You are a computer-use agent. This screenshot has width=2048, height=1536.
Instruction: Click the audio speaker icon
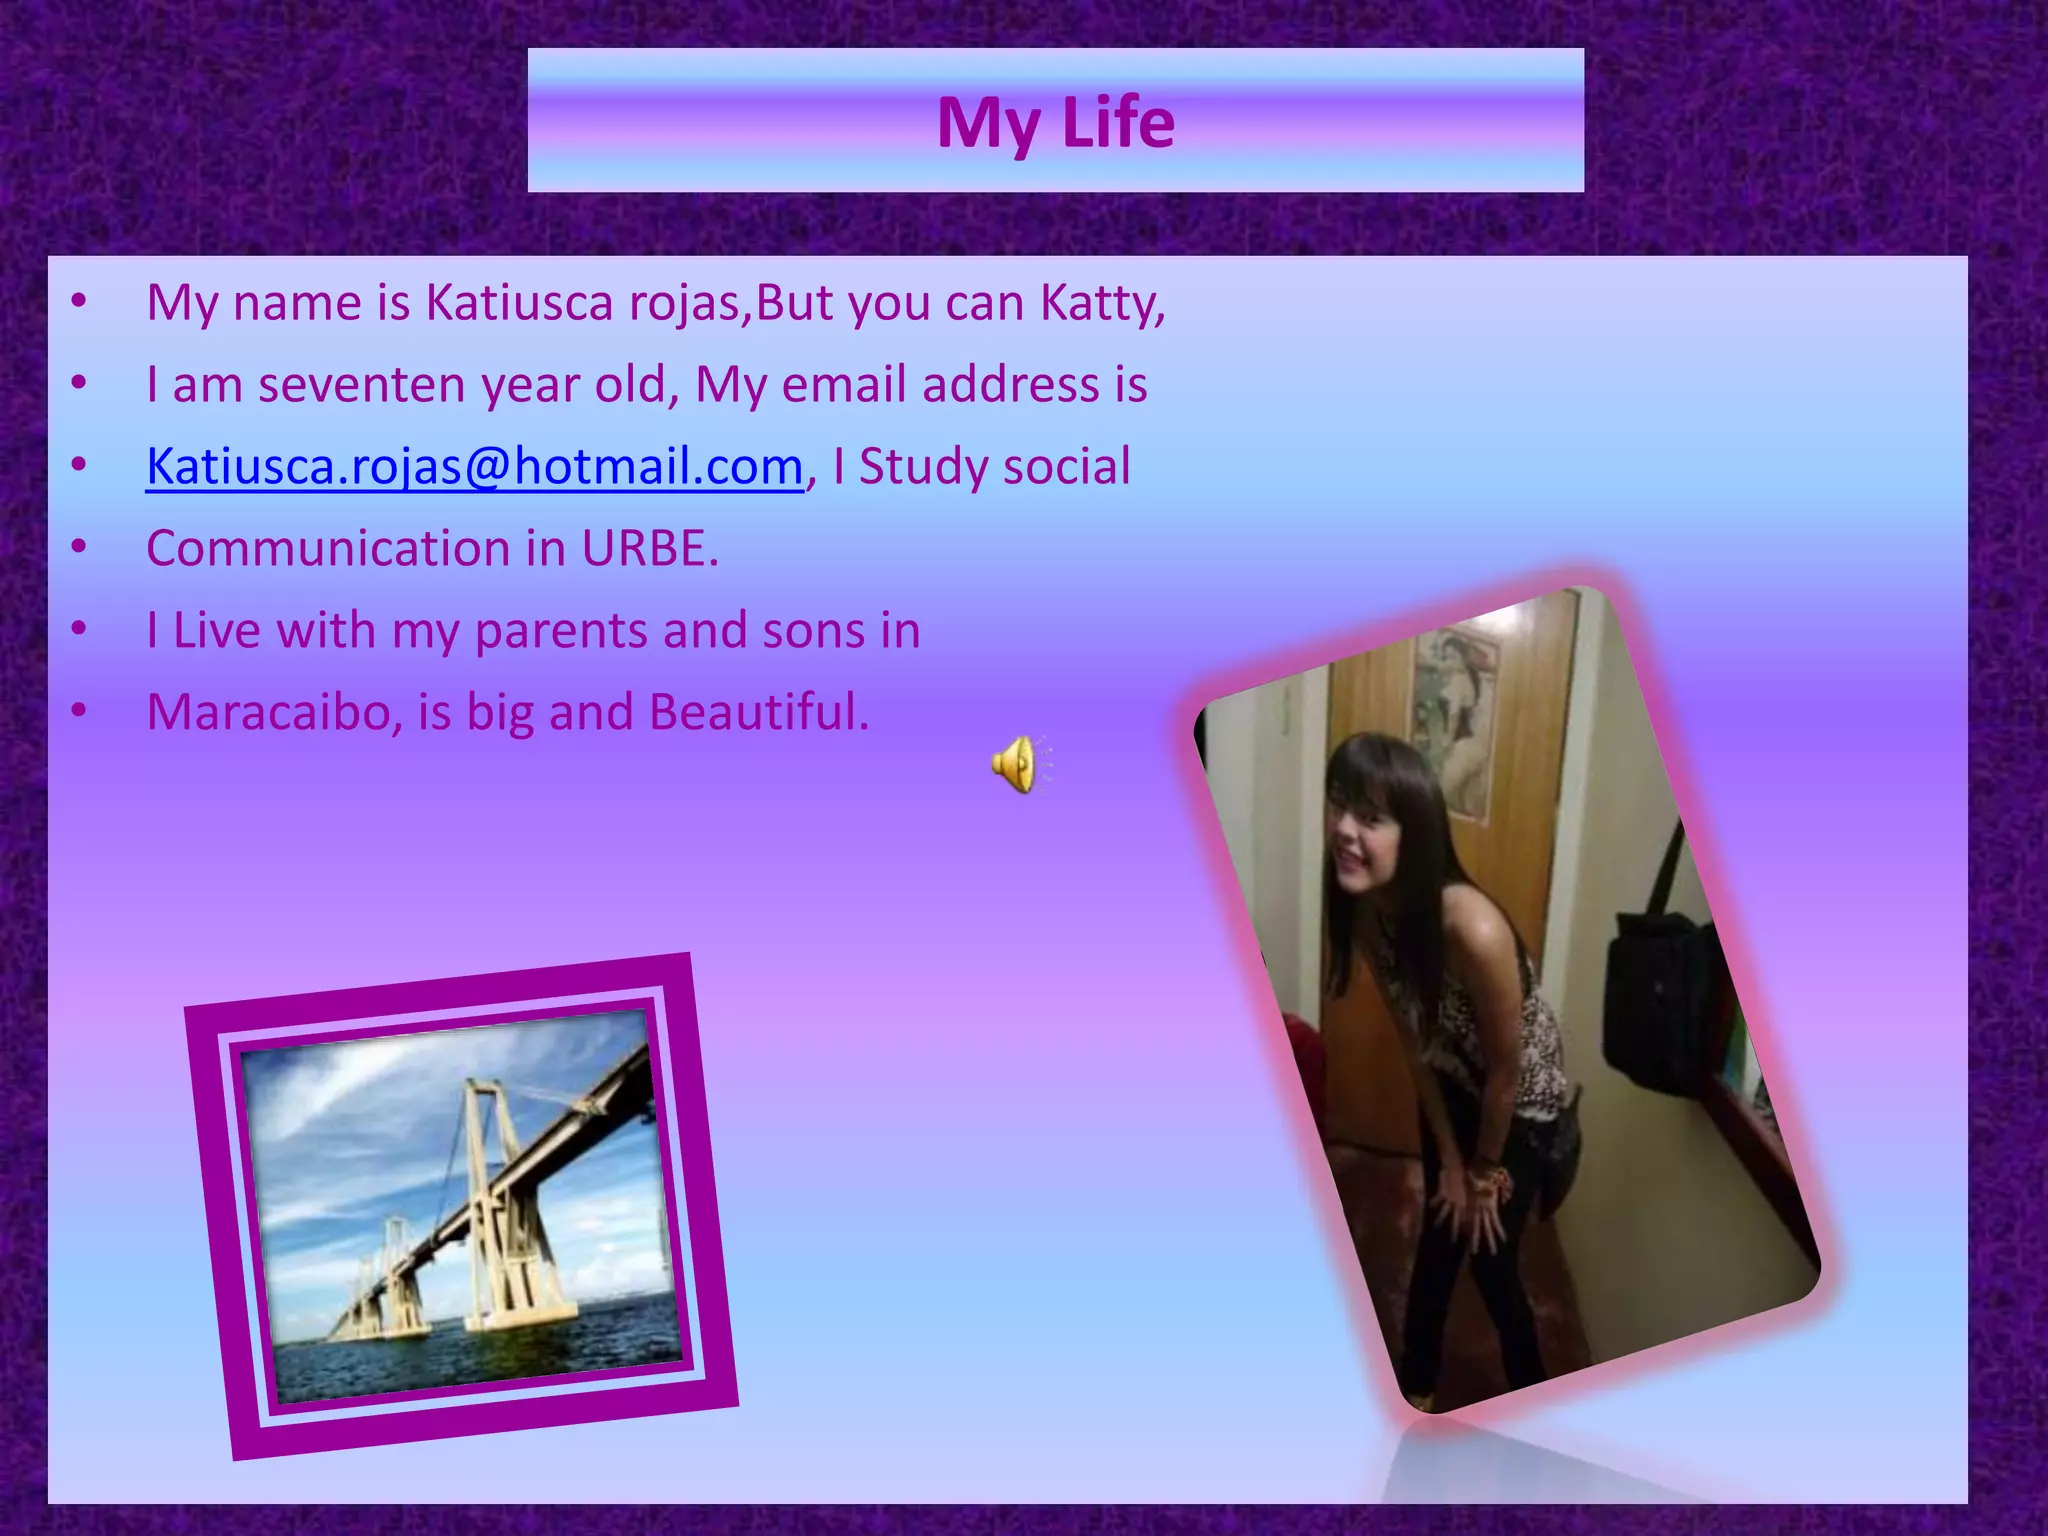pos(1021,764)
